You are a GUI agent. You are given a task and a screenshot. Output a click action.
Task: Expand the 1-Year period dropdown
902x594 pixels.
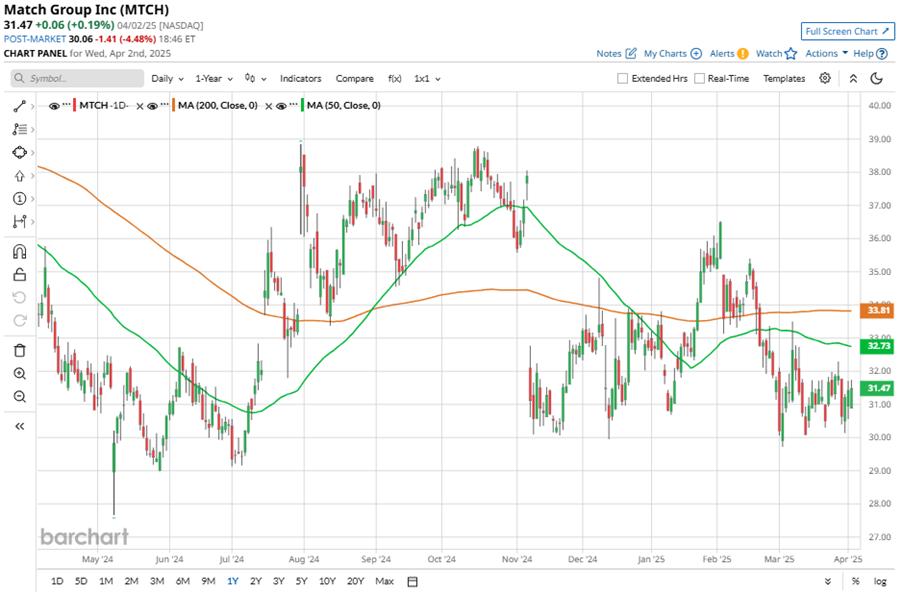(214, 78)
